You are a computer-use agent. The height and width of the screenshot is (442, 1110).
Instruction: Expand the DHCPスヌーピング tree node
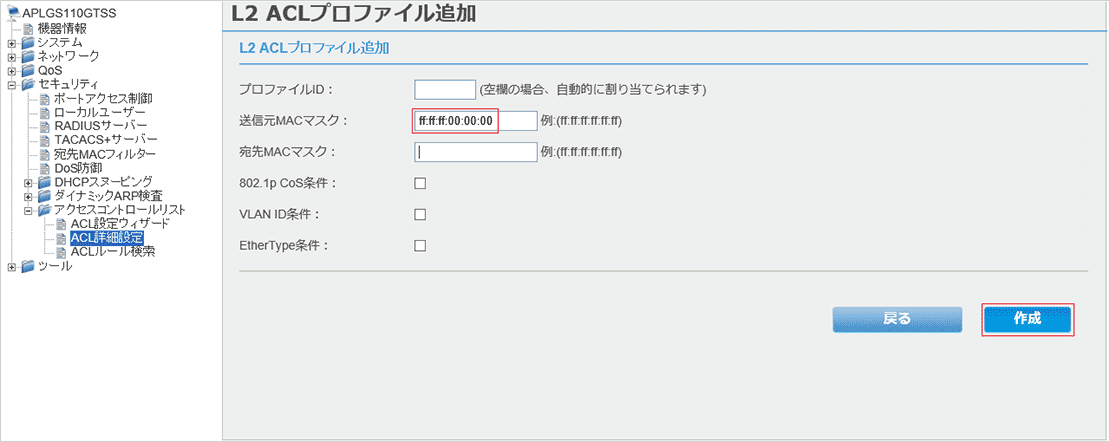point(28,183)
